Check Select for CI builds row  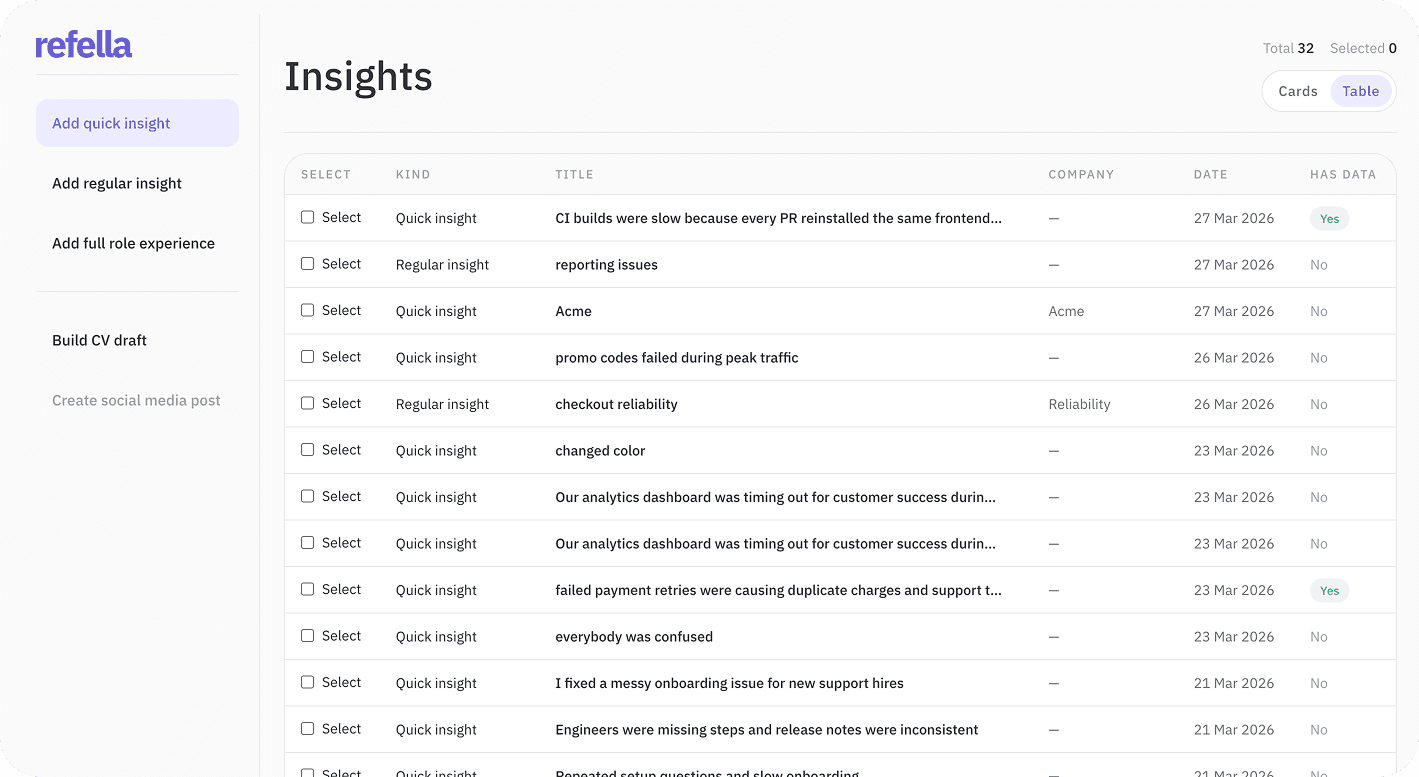pos(308,217)
